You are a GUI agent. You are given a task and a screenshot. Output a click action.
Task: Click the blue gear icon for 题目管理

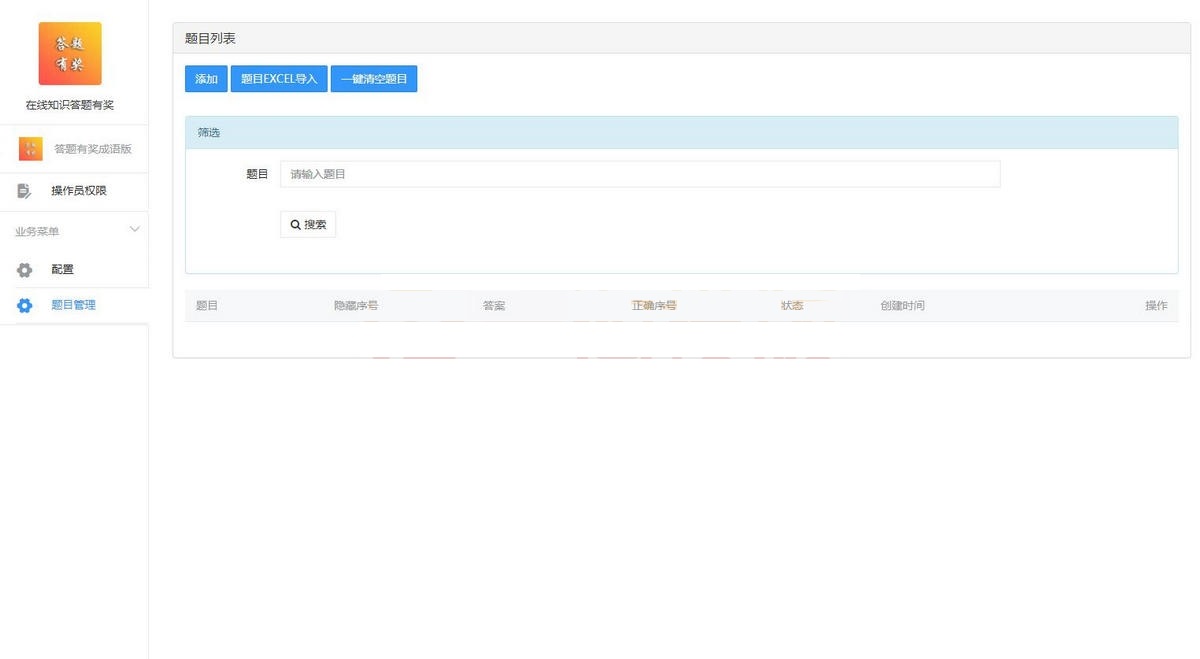(x=25, y=306)
